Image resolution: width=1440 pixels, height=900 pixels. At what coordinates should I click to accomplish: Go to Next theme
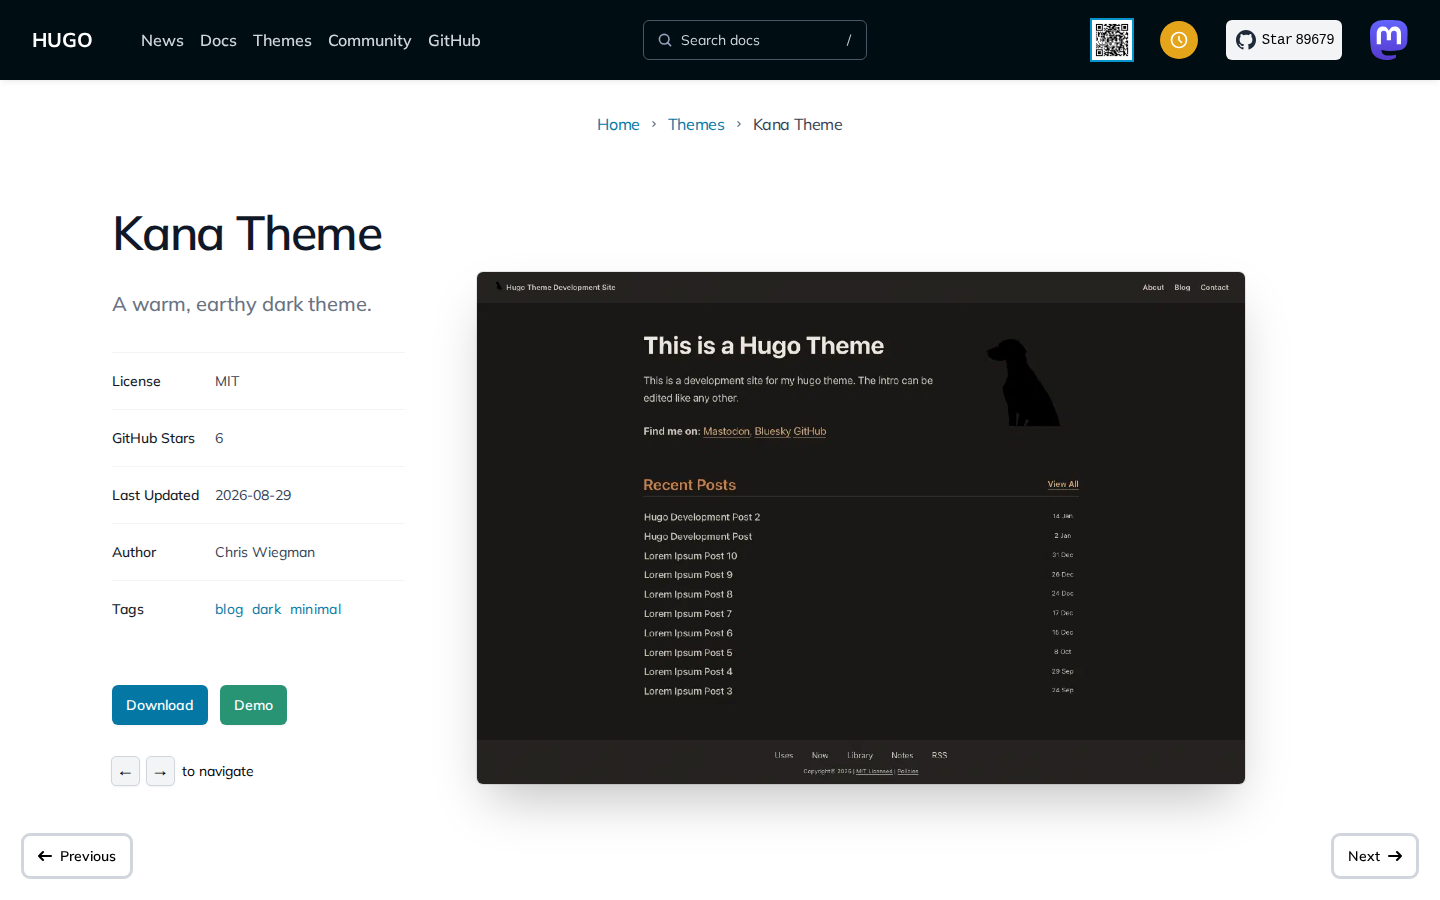[1375, 856]
